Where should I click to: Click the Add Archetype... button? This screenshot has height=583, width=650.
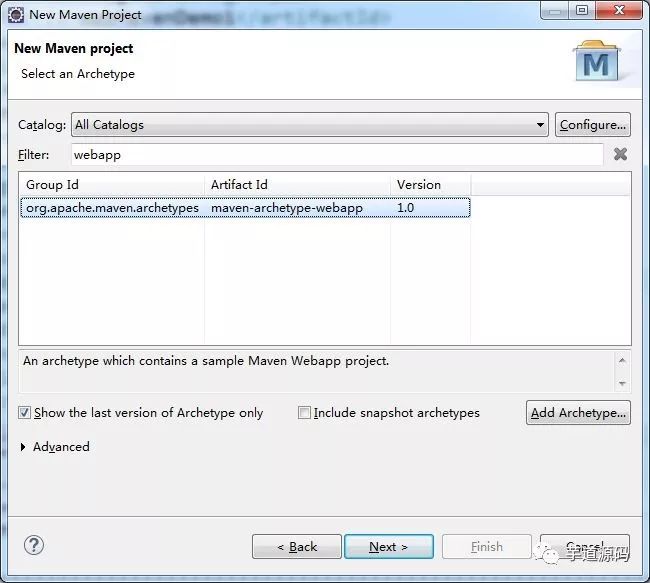pyautogui.click(x=578, y=413)
